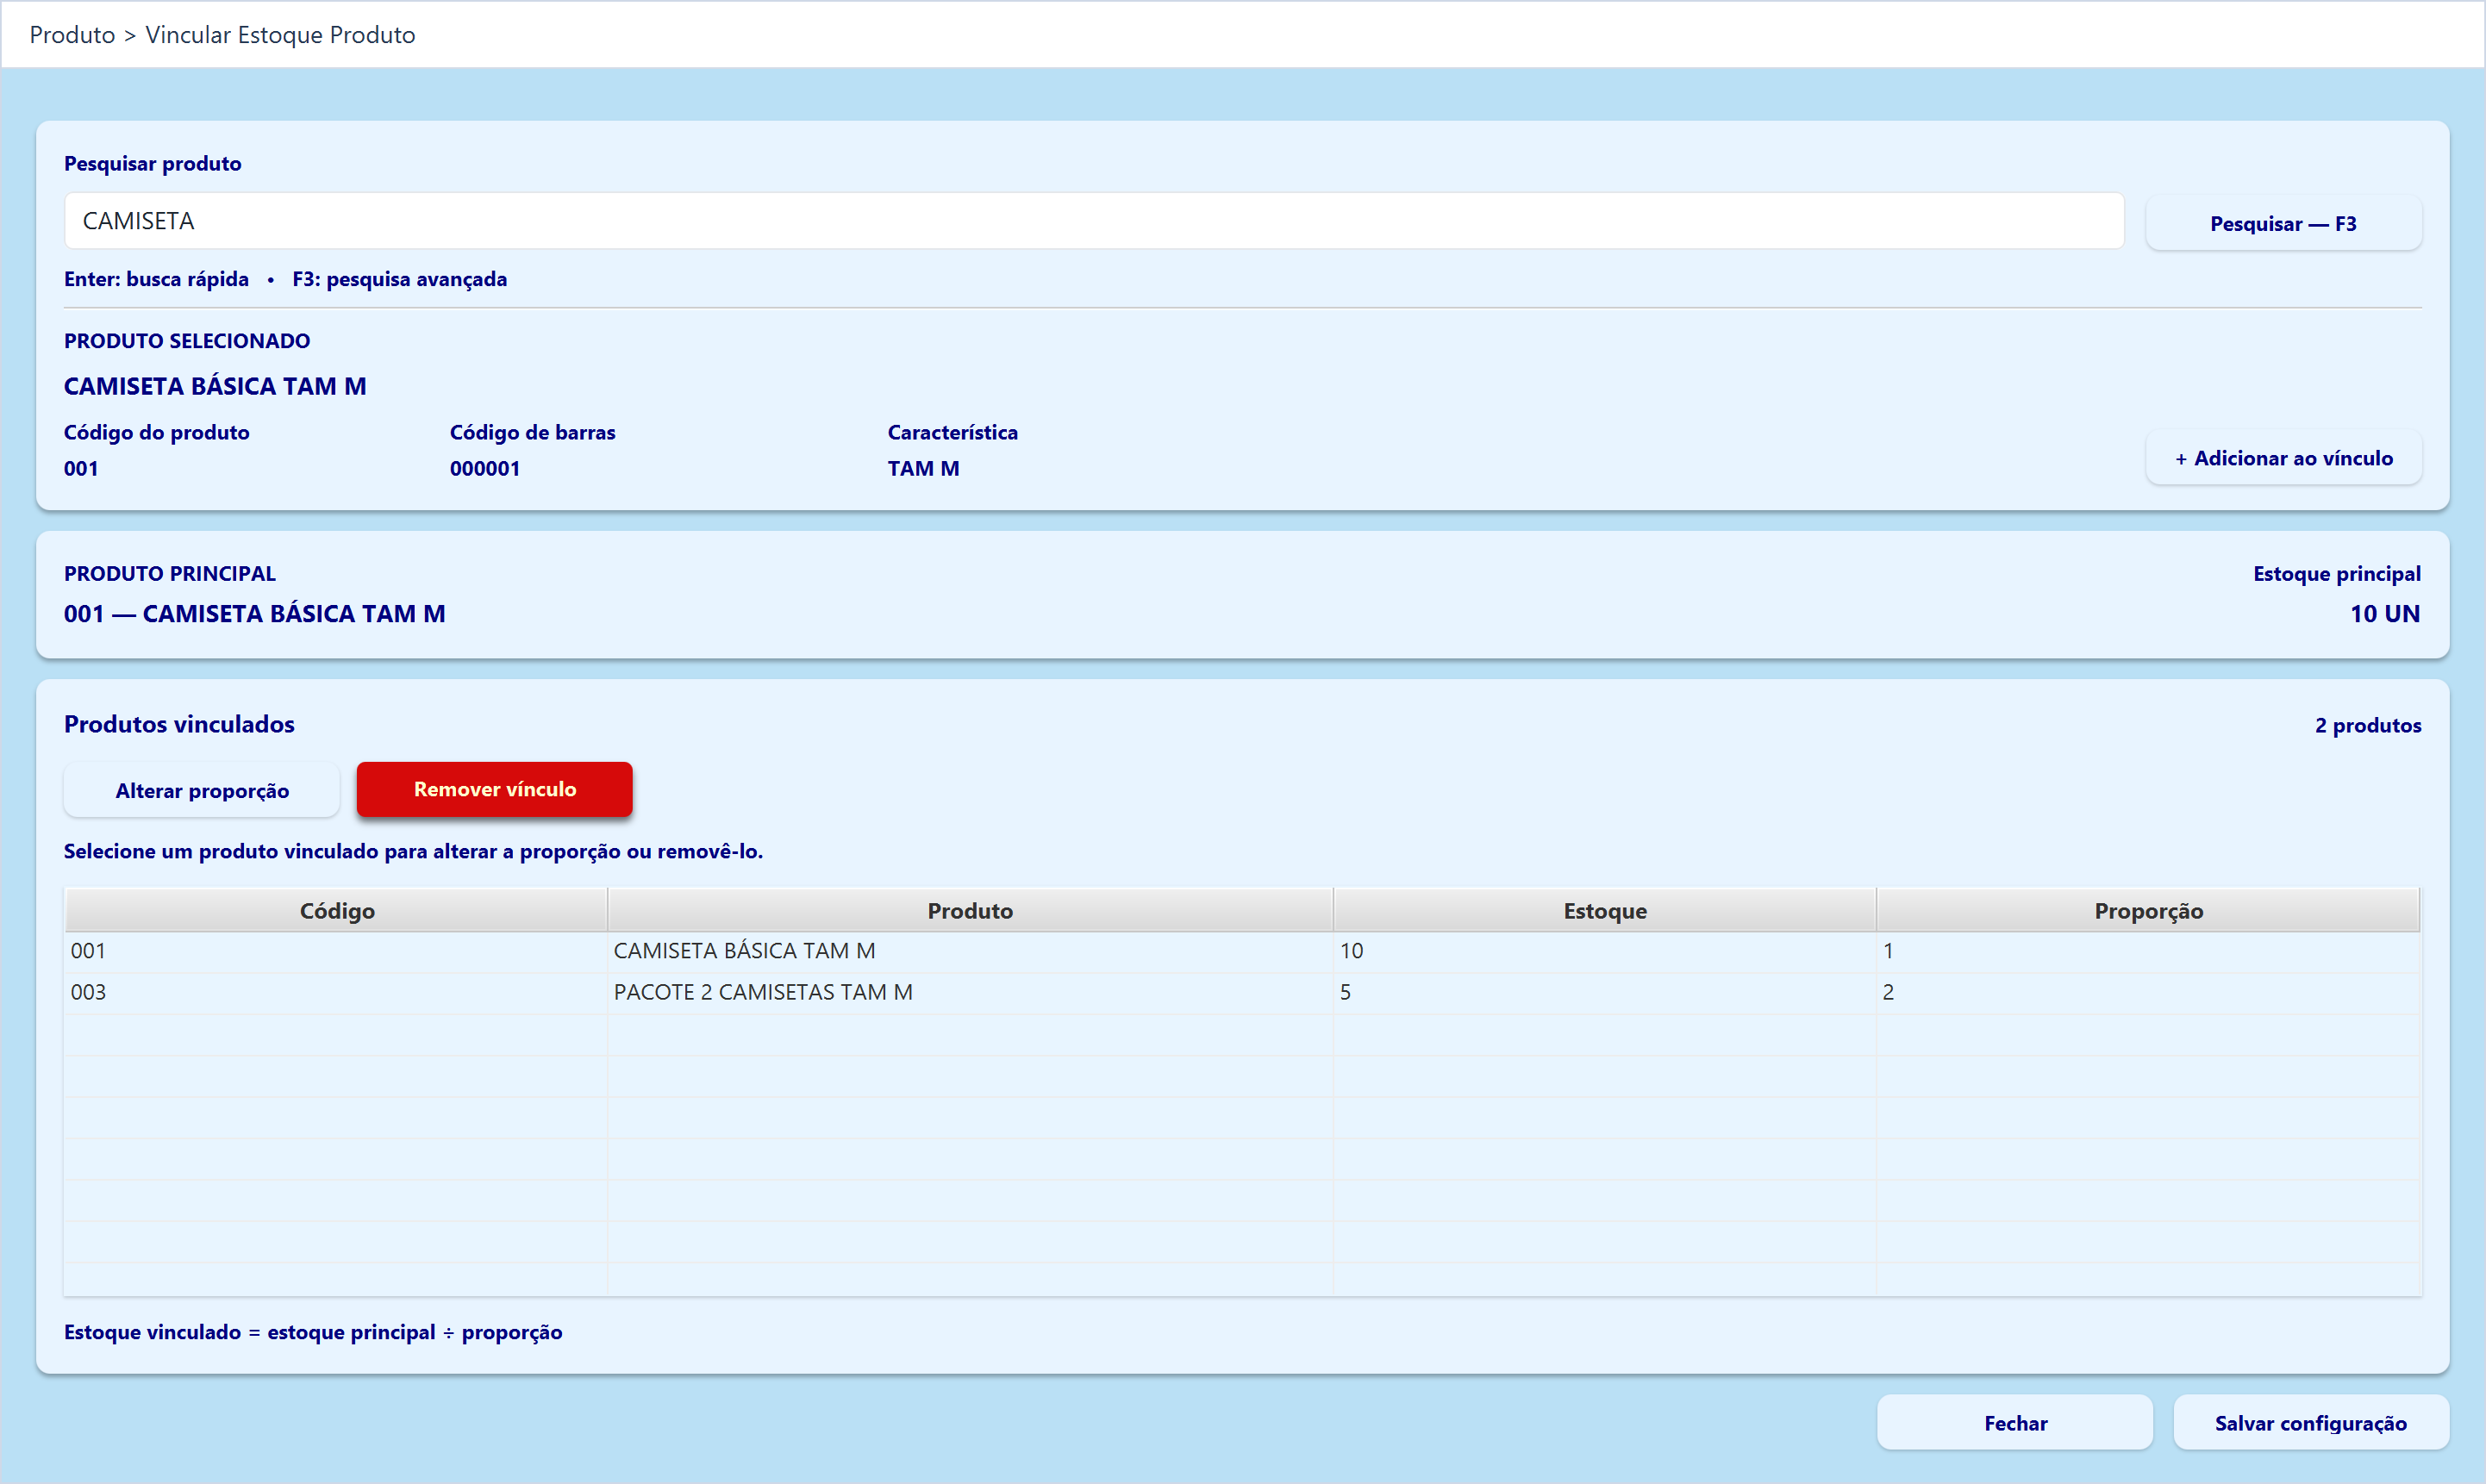Sort table by Código column header
The height and width of the screenshot is (1484, 2486).
tap(336, 910)
